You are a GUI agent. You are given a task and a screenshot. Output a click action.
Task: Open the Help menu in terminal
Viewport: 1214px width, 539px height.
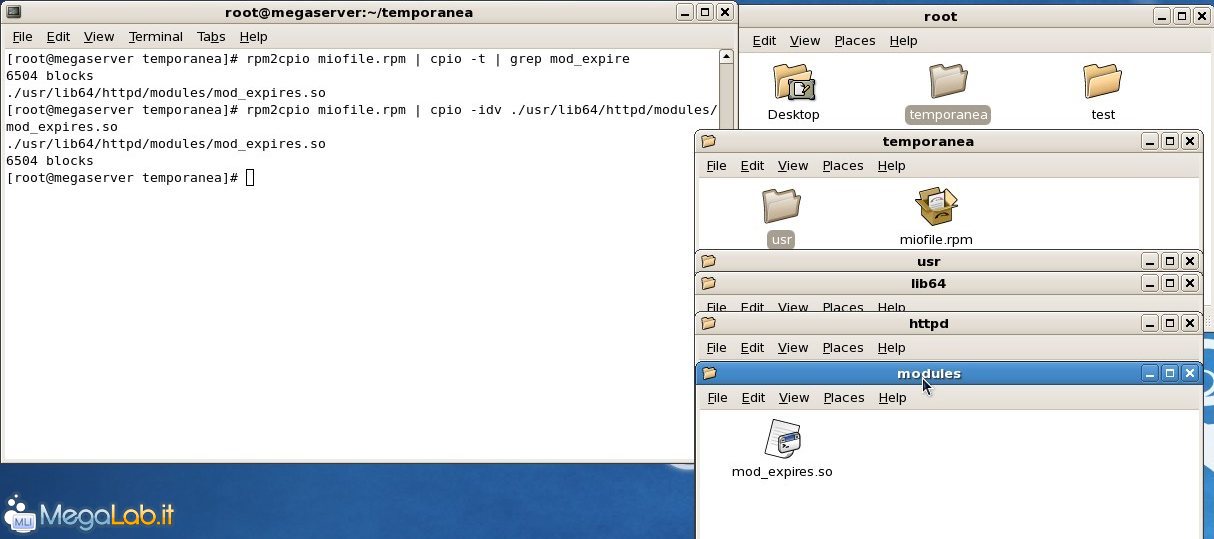tap(254, 37)
